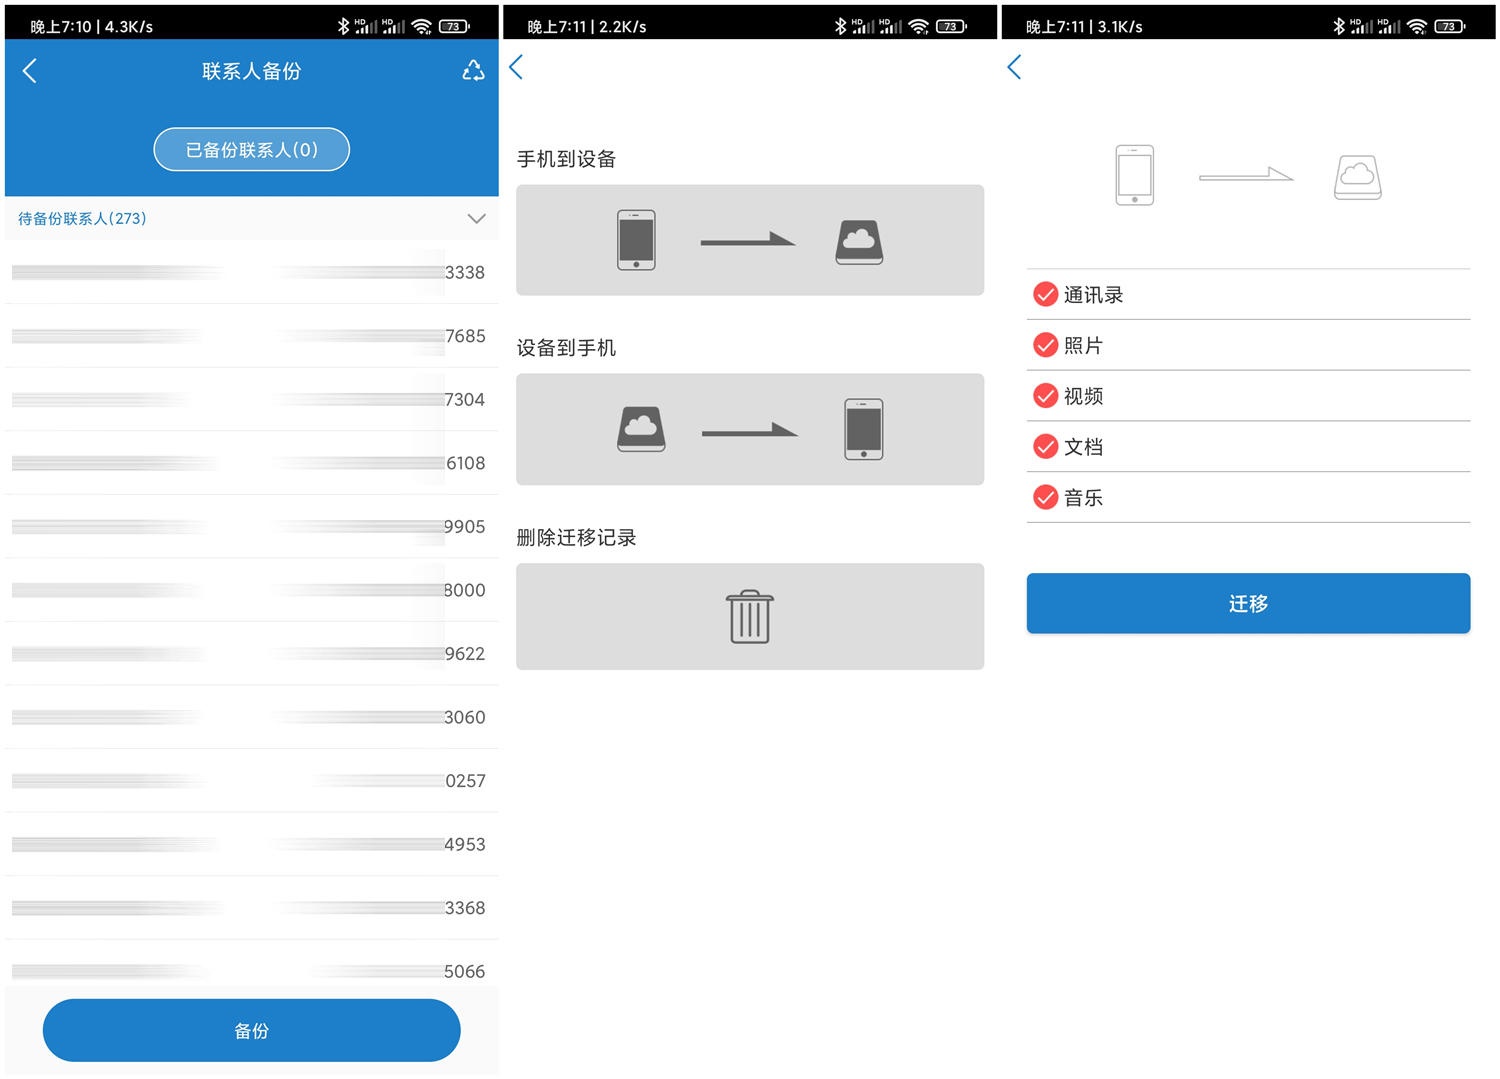This screenshot has width=1500, height=1079.
Task: Open the 待备份联系人(273) header label
Action: point(82,218)
